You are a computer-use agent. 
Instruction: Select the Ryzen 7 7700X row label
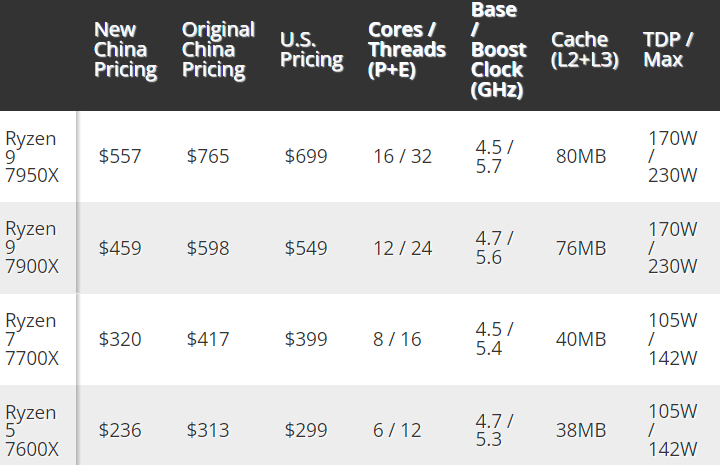(31, 339)
